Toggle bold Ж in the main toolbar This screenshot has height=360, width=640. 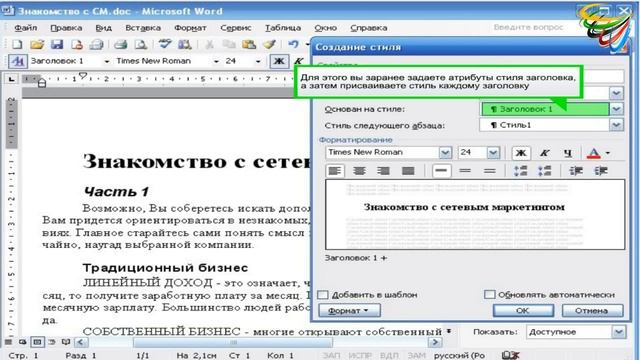click(279, 61)
